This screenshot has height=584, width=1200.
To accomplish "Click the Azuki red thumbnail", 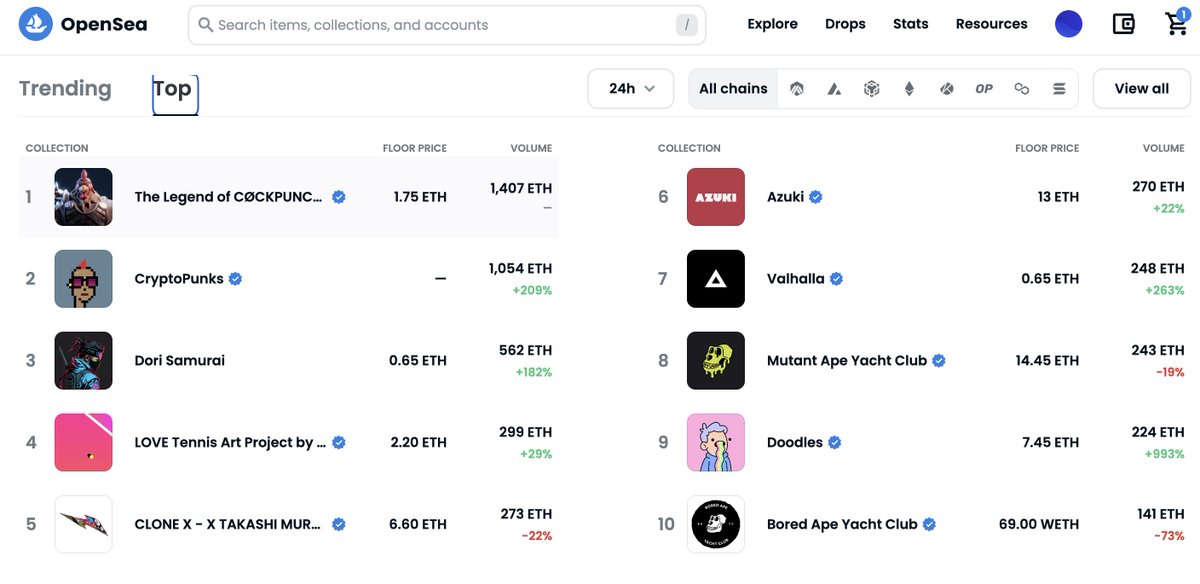I will [x=716, y=197].
